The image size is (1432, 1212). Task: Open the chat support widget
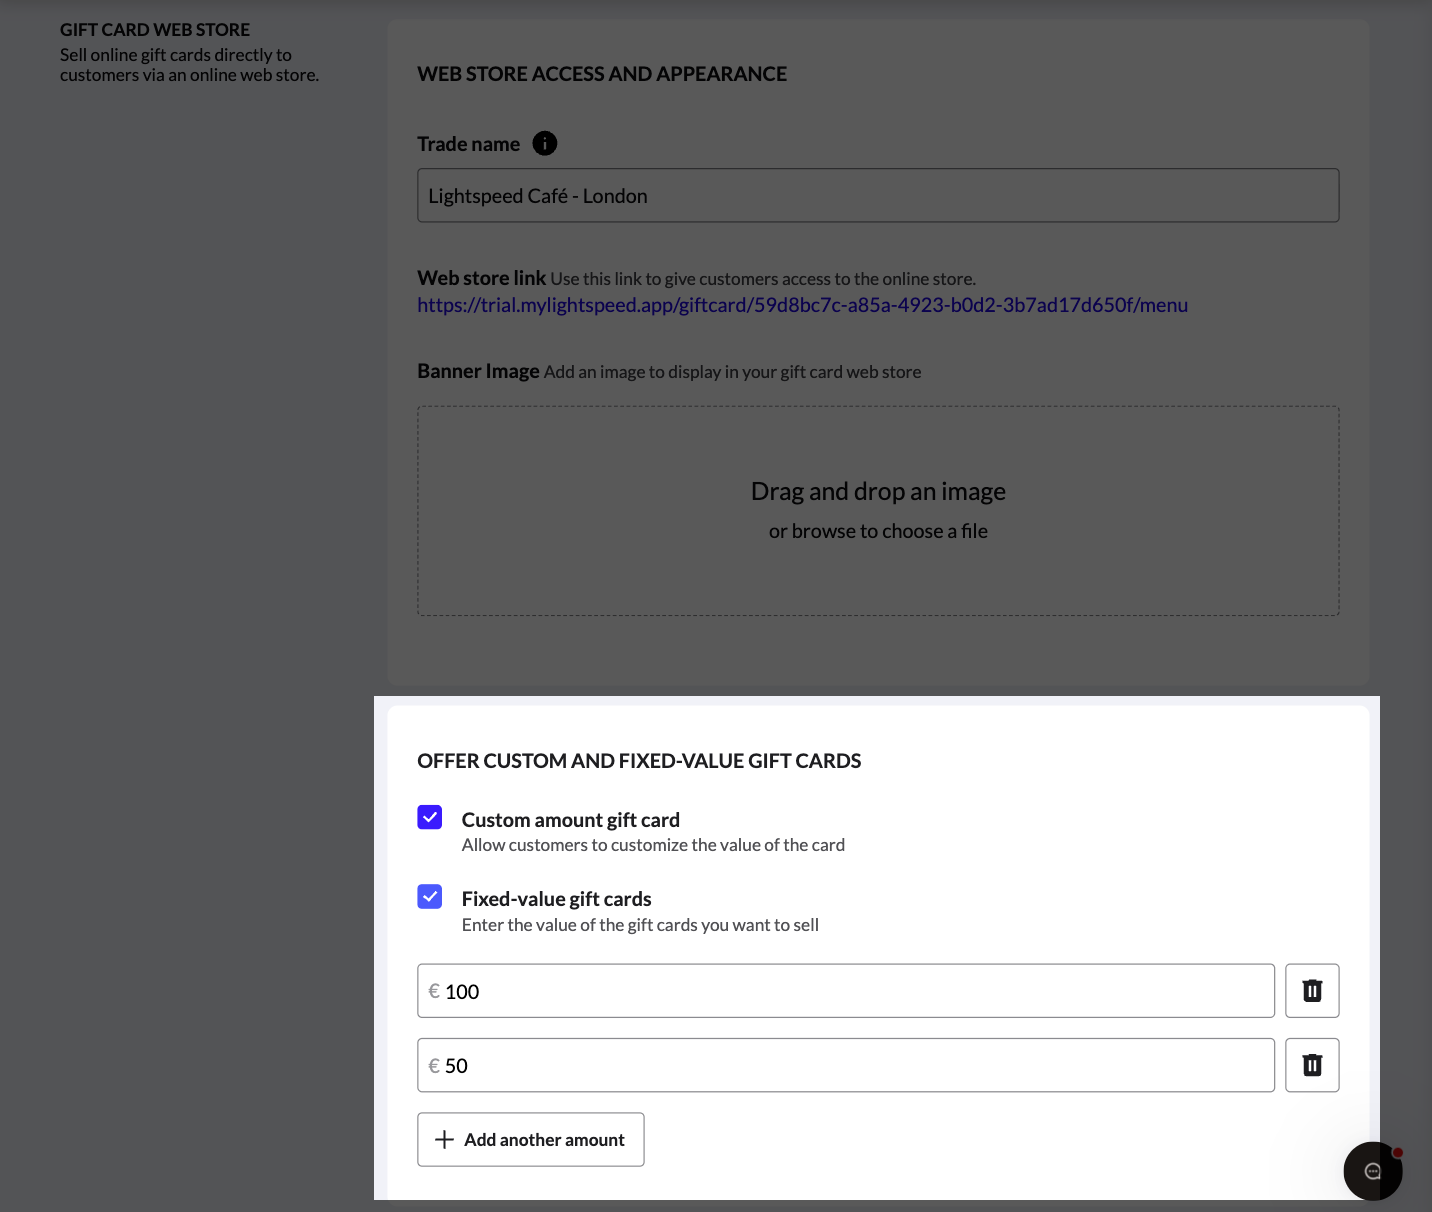[1372, 1171]
